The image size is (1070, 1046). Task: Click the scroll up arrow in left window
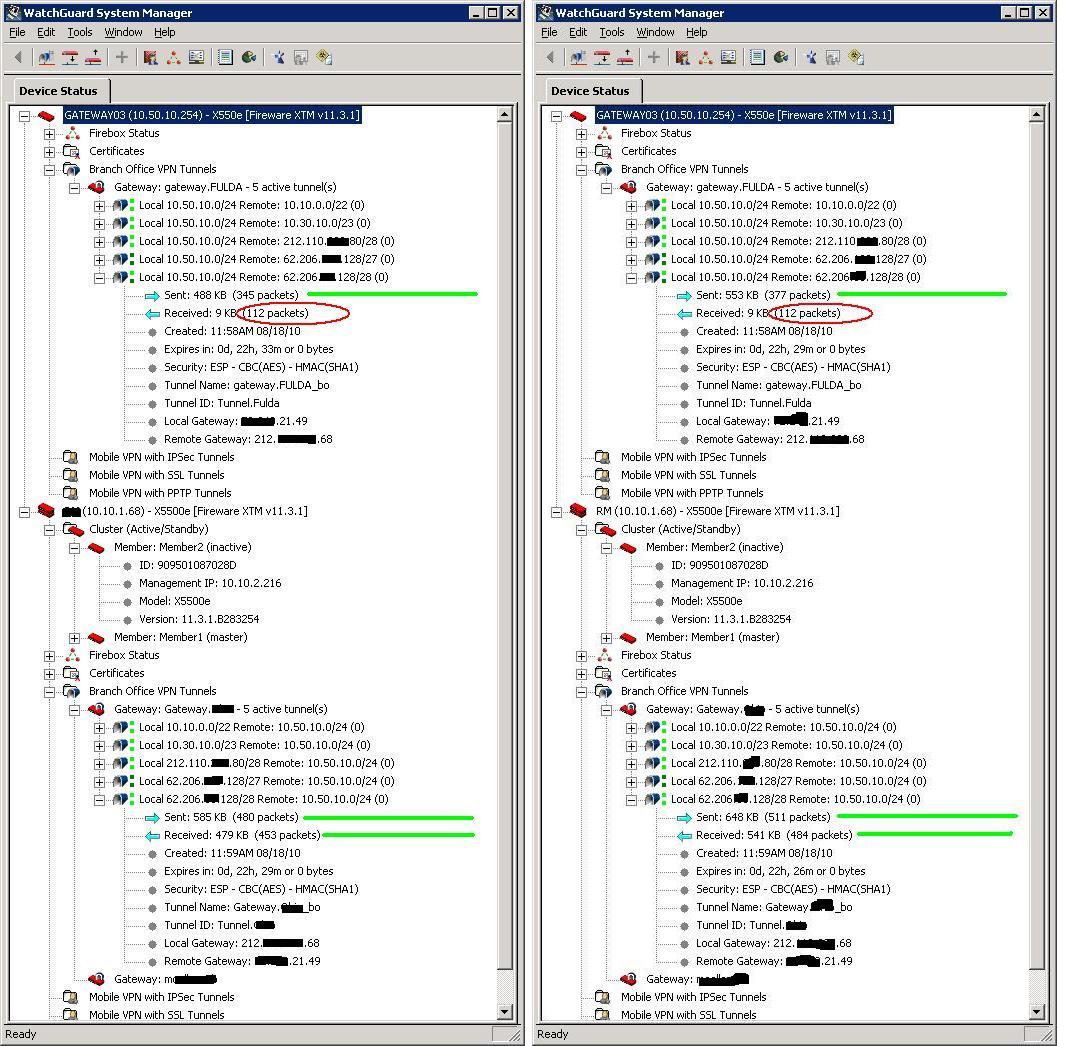pyautogui.click(x=504, y=115)
